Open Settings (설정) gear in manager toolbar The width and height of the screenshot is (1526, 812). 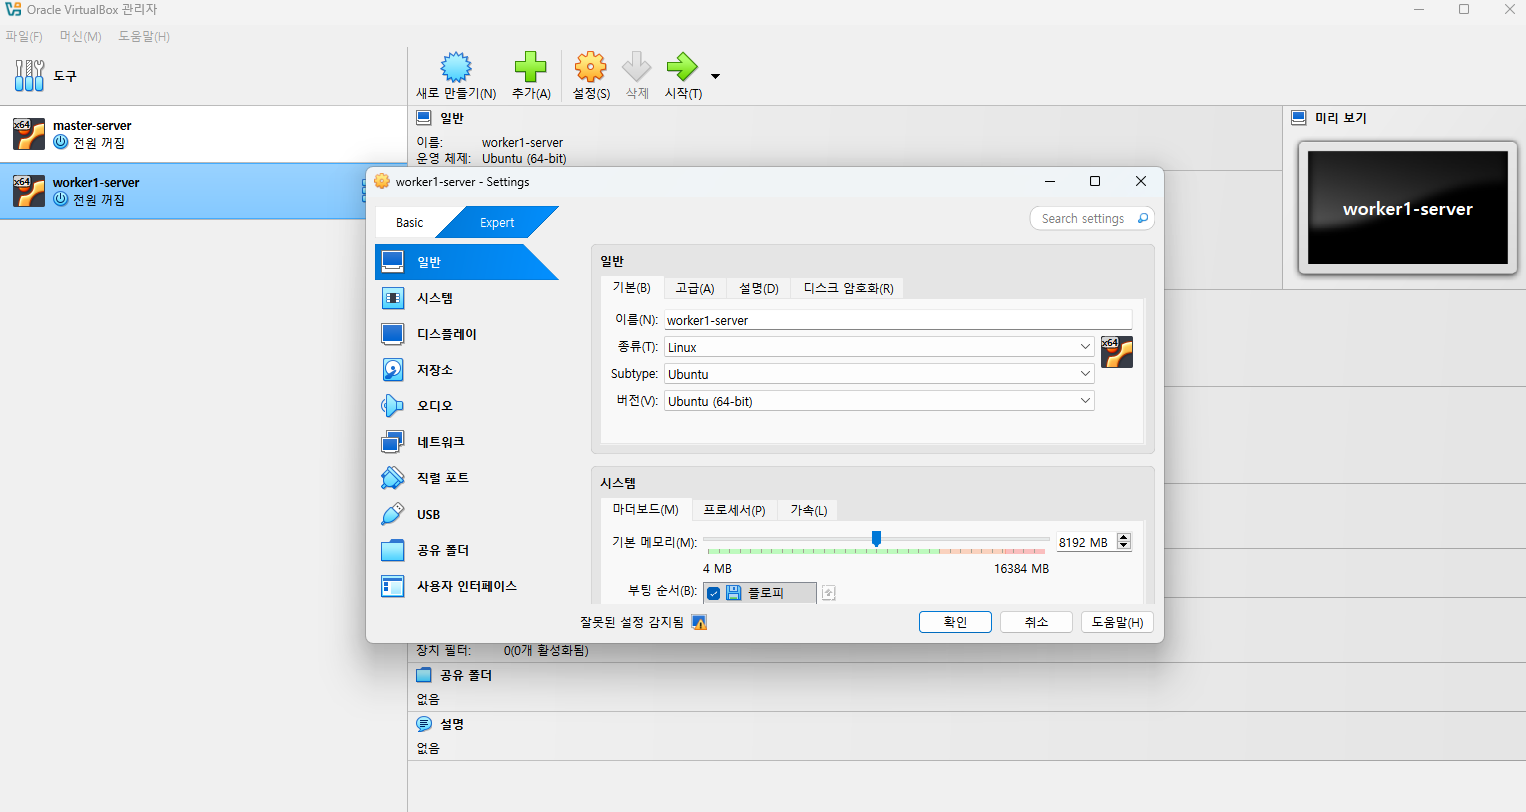pos(590,67)
